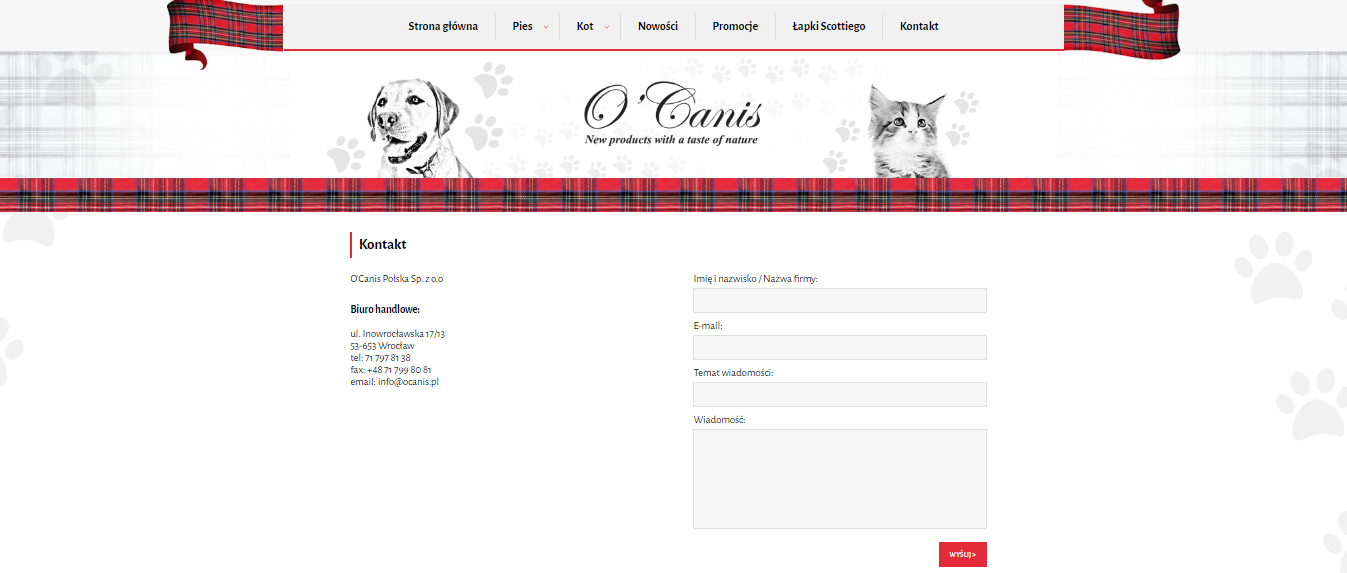Open the Promocje page
1347x573 pixels.
click(735, 26)
